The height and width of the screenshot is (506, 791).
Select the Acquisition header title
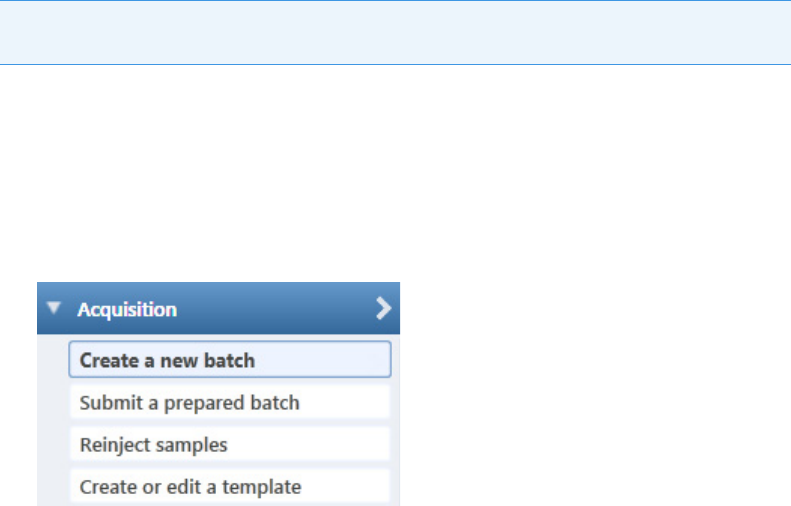[x=127, y=309]
